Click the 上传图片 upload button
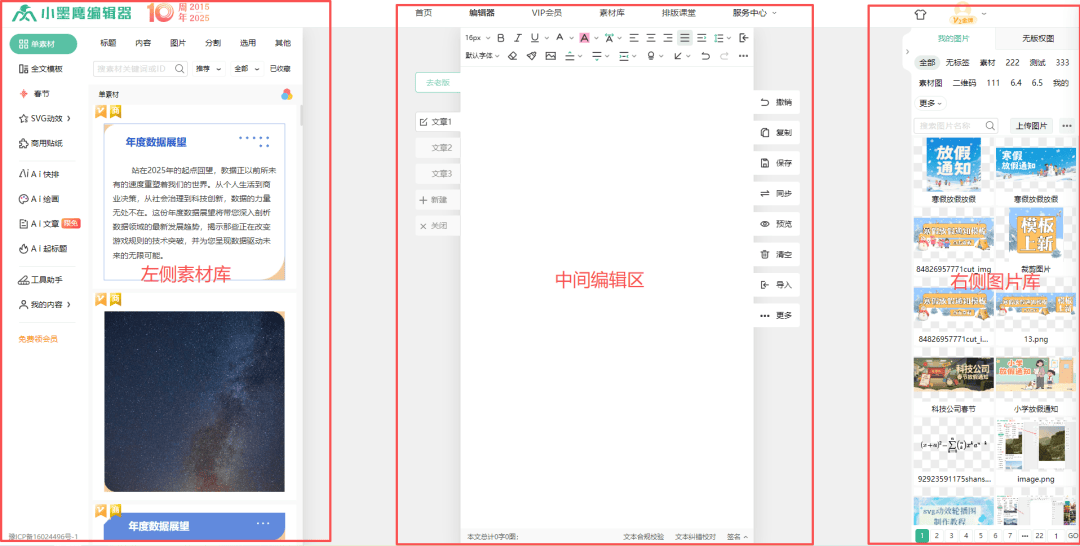 1031,126
